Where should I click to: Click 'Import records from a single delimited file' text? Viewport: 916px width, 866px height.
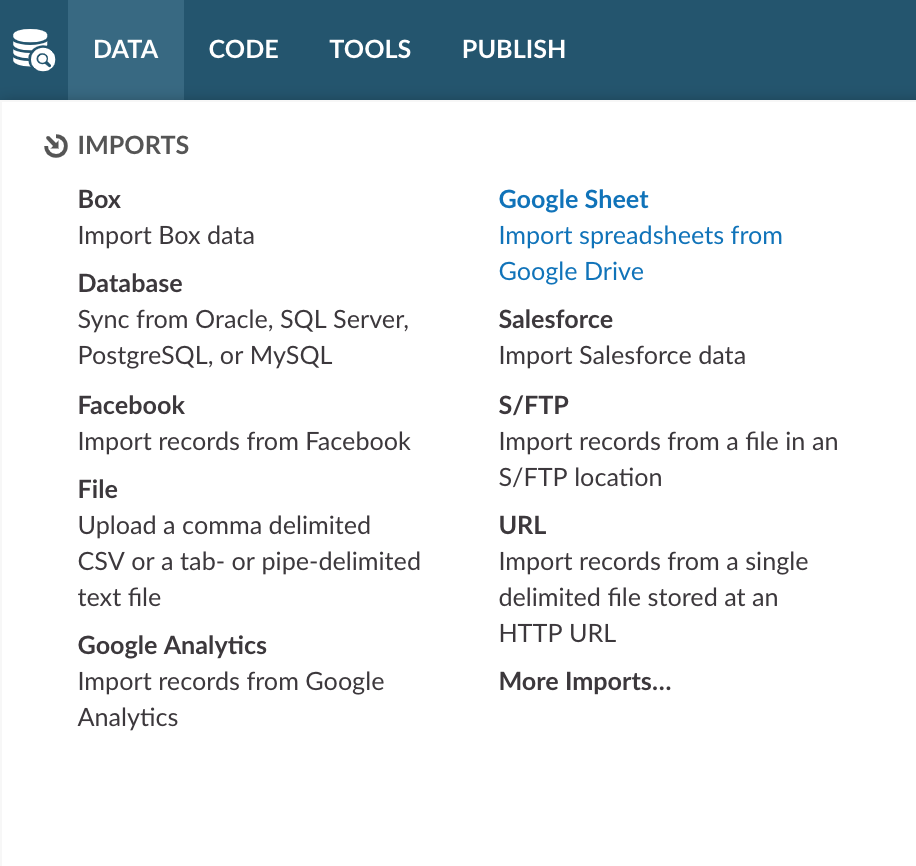[654, 598]
